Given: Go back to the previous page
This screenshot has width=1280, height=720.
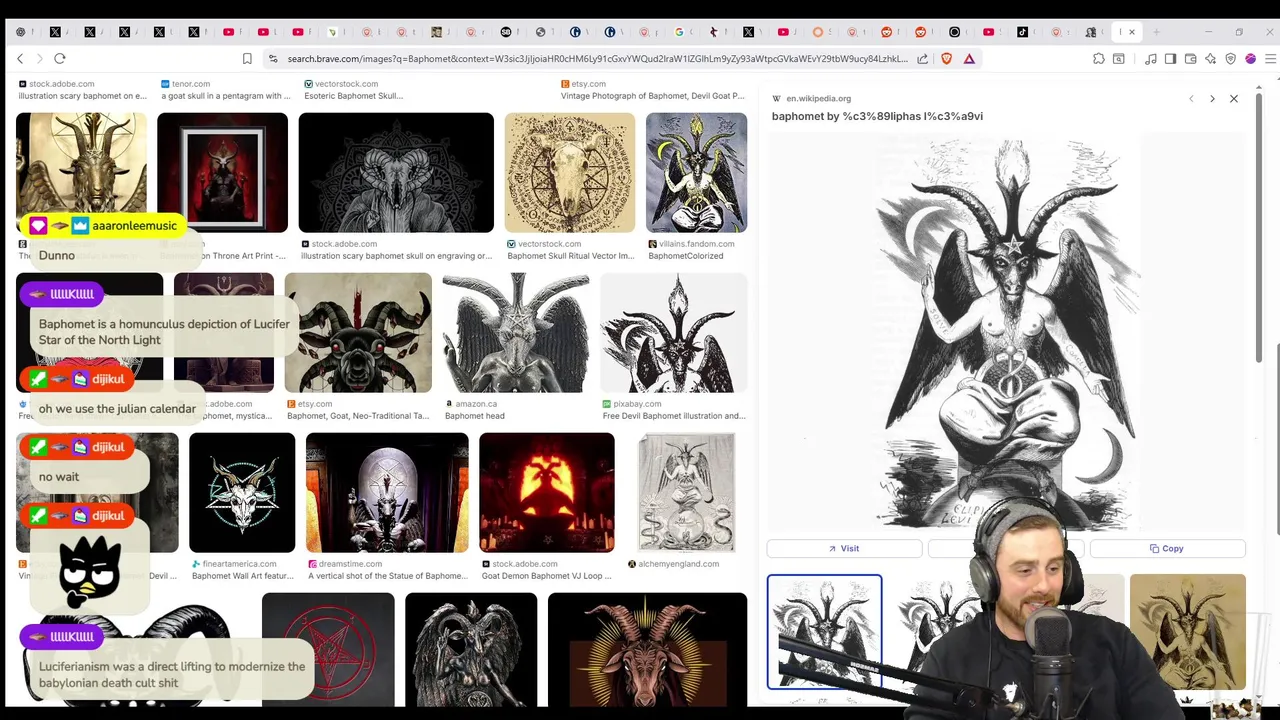Looking at the screenshot, I should pyautogui.click(x=20, y=59).
